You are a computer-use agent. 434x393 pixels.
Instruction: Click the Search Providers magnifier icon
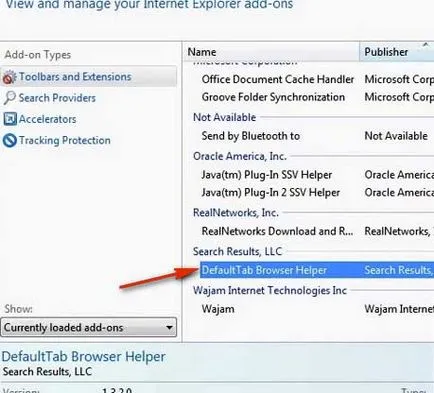tap(9, 98)
